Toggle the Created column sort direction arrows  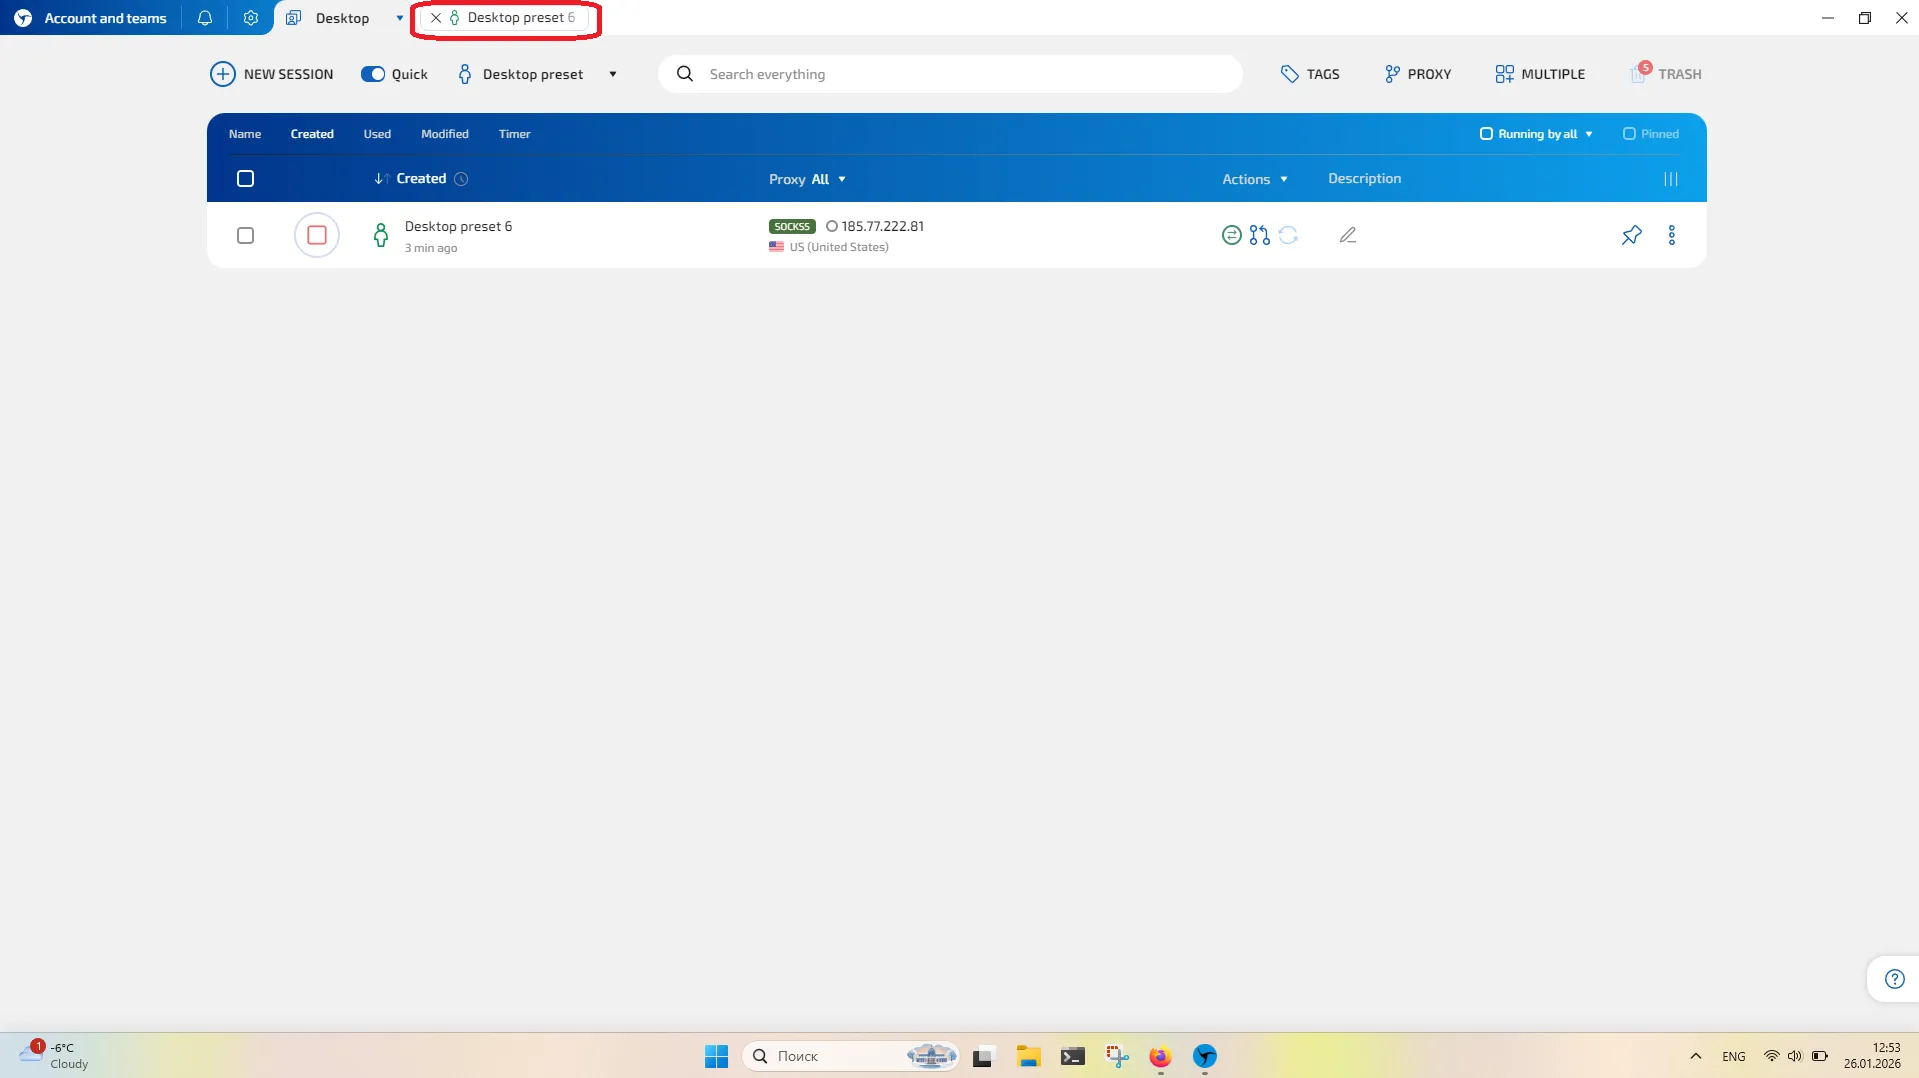tap(382, 179)
